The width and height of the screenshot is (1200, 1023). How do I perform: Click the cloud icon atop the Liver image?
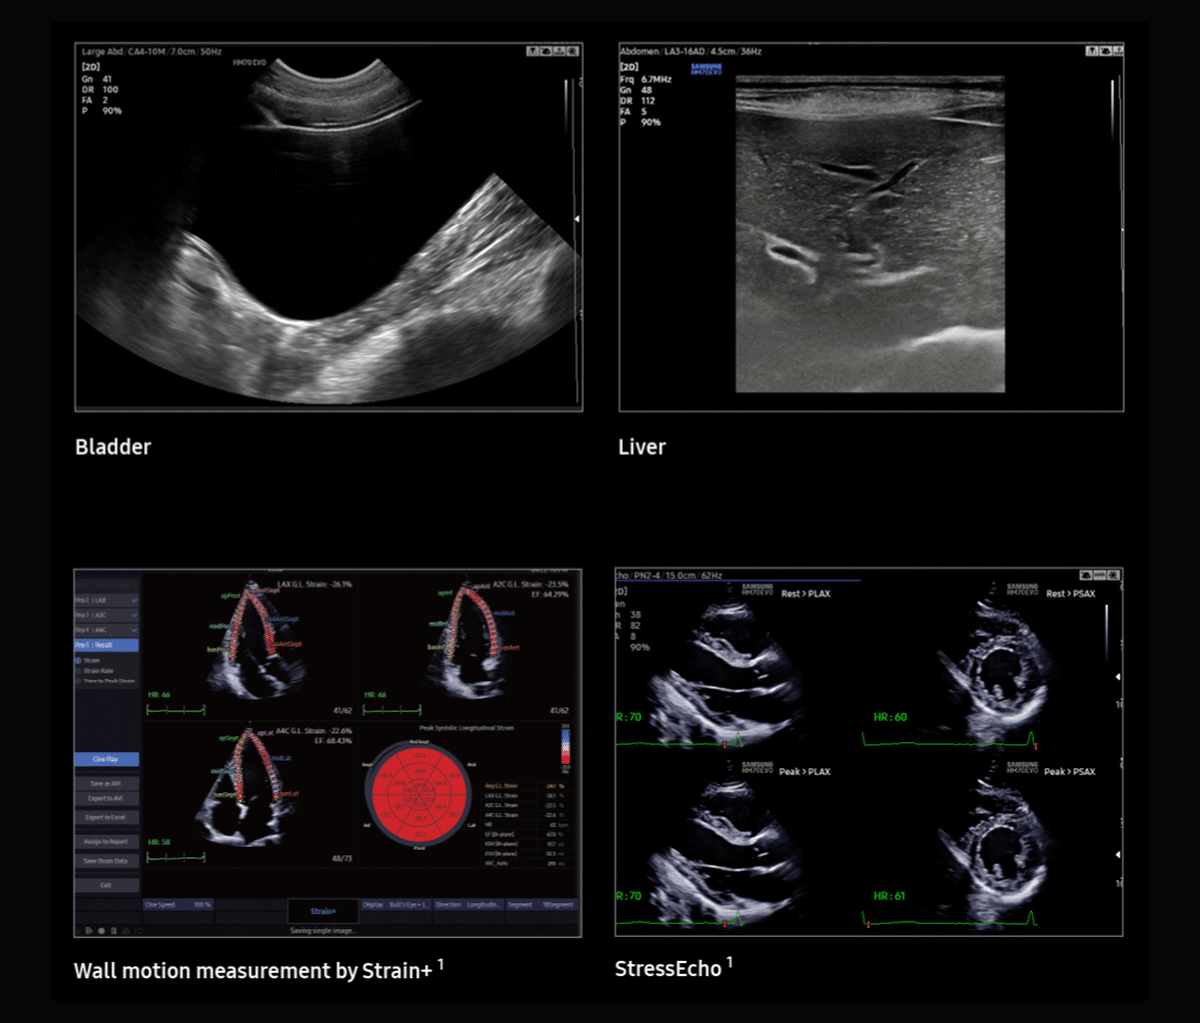point(1105,51)
